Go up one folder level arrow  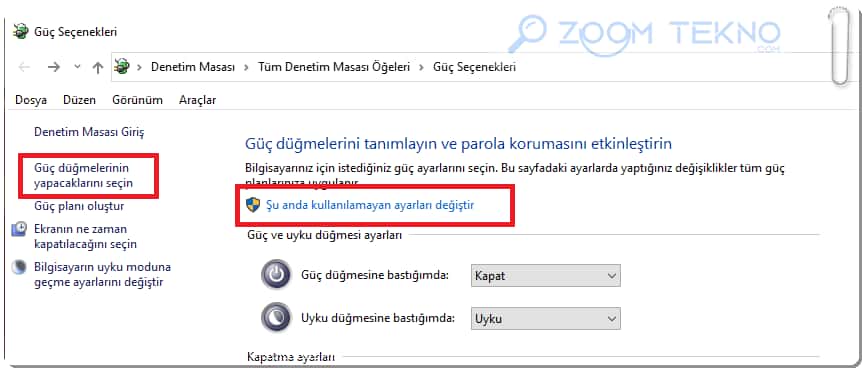pyautogui.click(x=98, y=67)
